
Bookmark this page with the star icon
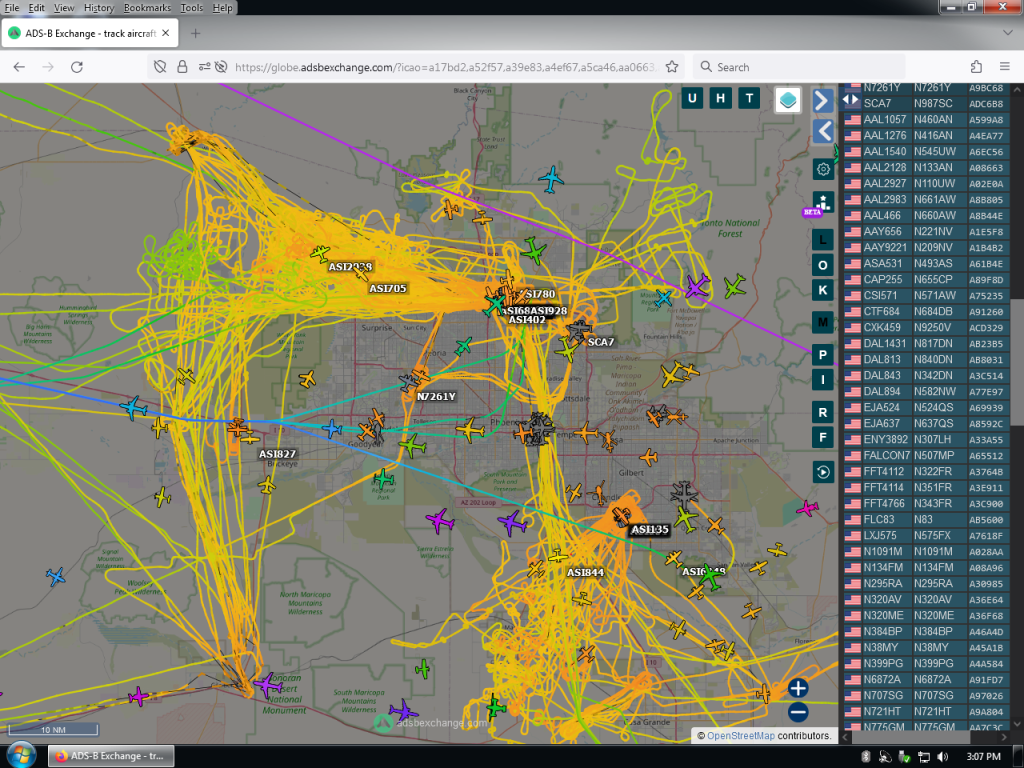(671, 67)
